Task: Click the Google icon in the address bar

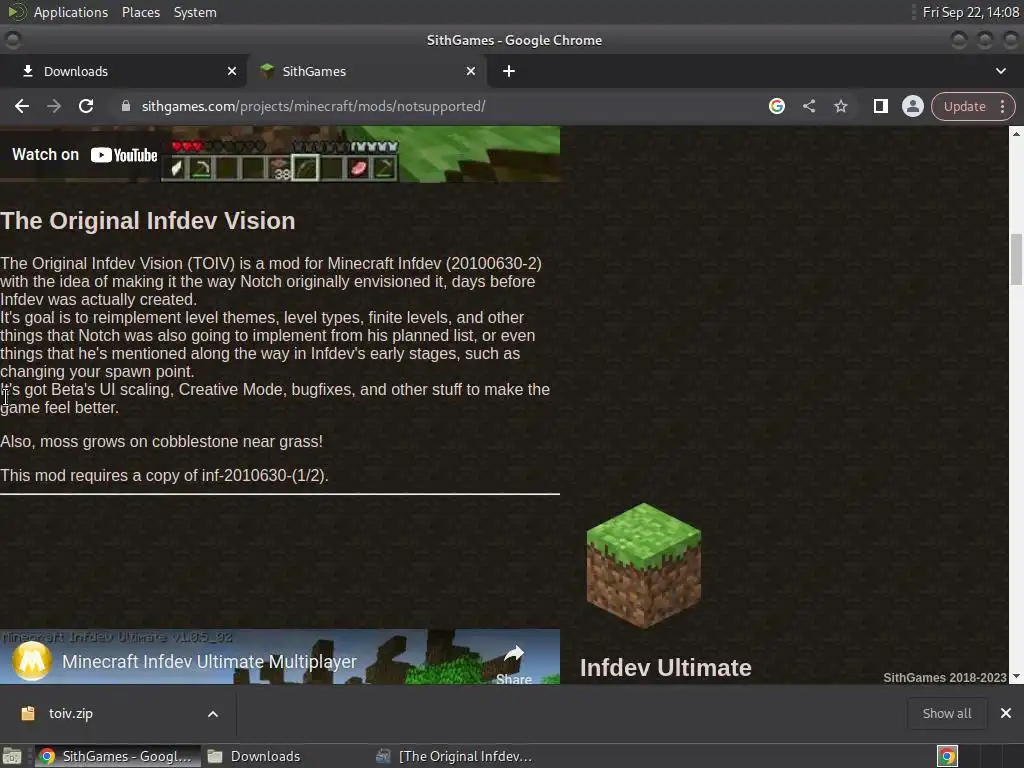Action: pos(776,106)
